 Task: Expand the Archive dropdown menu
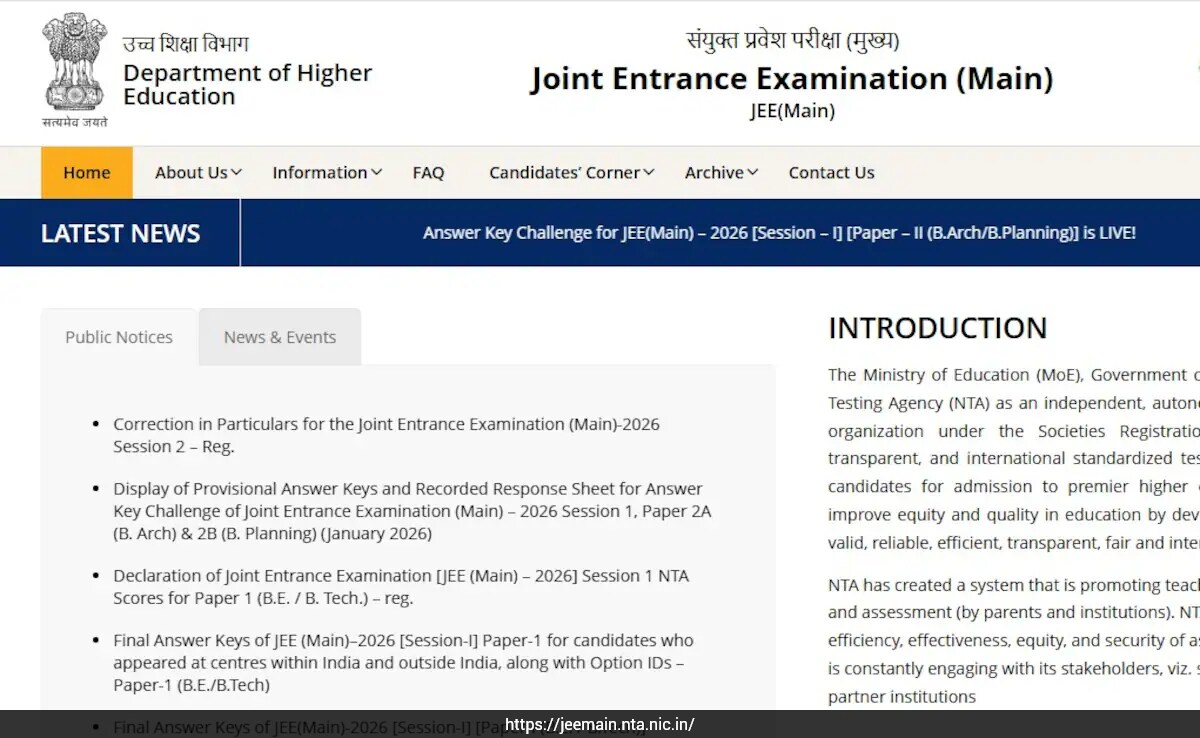tap(721, 172)
